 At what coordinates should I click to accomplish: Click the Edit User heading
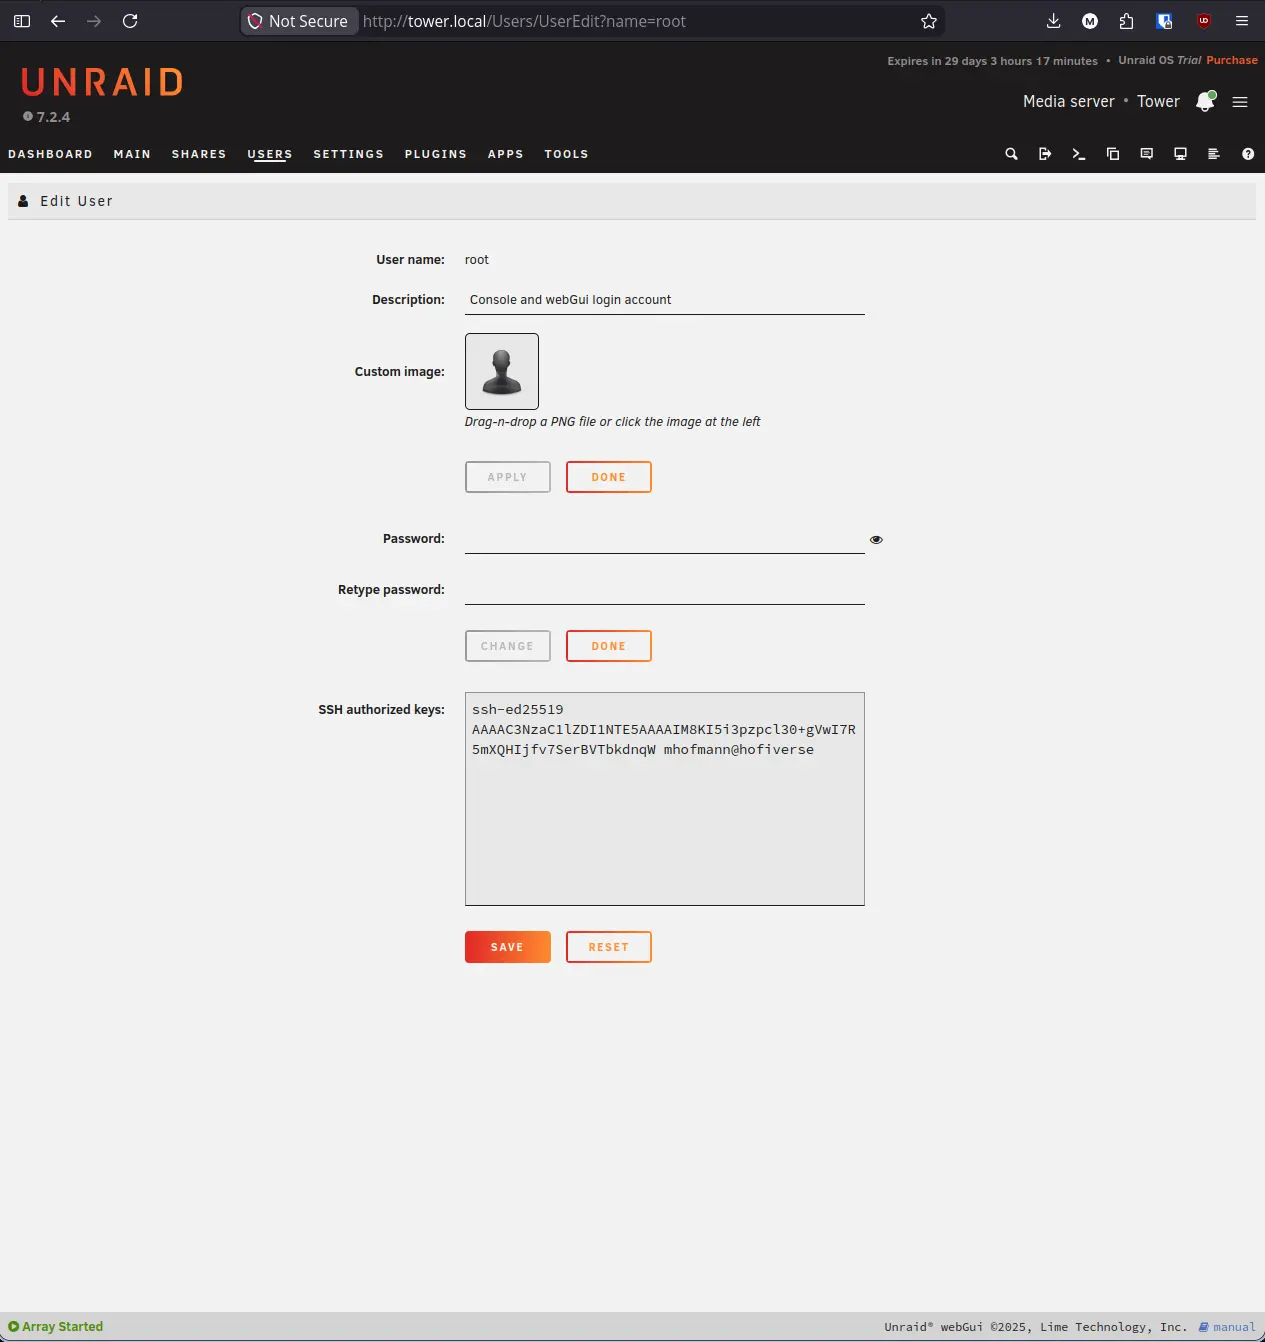click(76, 201)
